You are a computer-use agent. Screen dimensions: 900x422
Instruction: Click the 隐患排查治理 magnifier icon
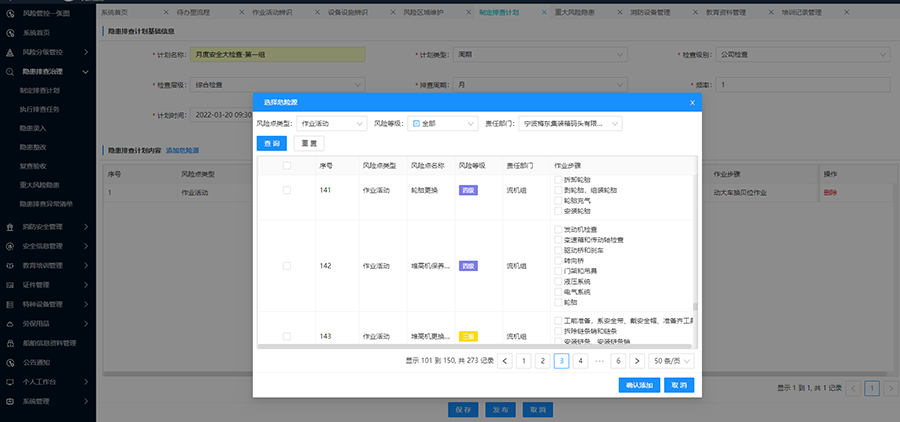pyautogui.click(x=10, y=72)
